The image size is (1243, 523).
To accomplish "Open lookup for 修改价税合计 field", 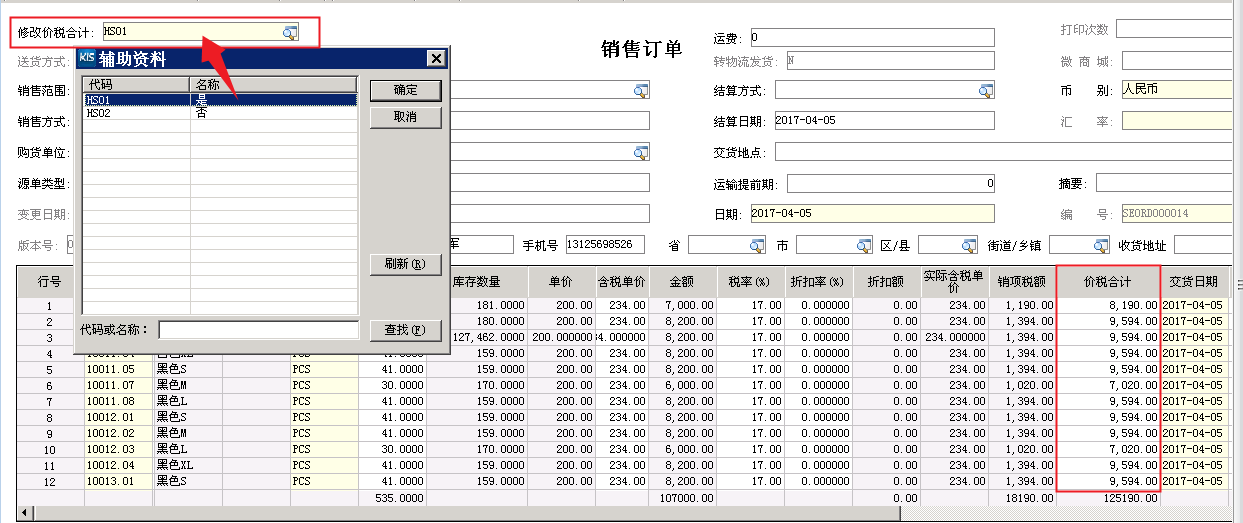I will click(x=290, y=32).
